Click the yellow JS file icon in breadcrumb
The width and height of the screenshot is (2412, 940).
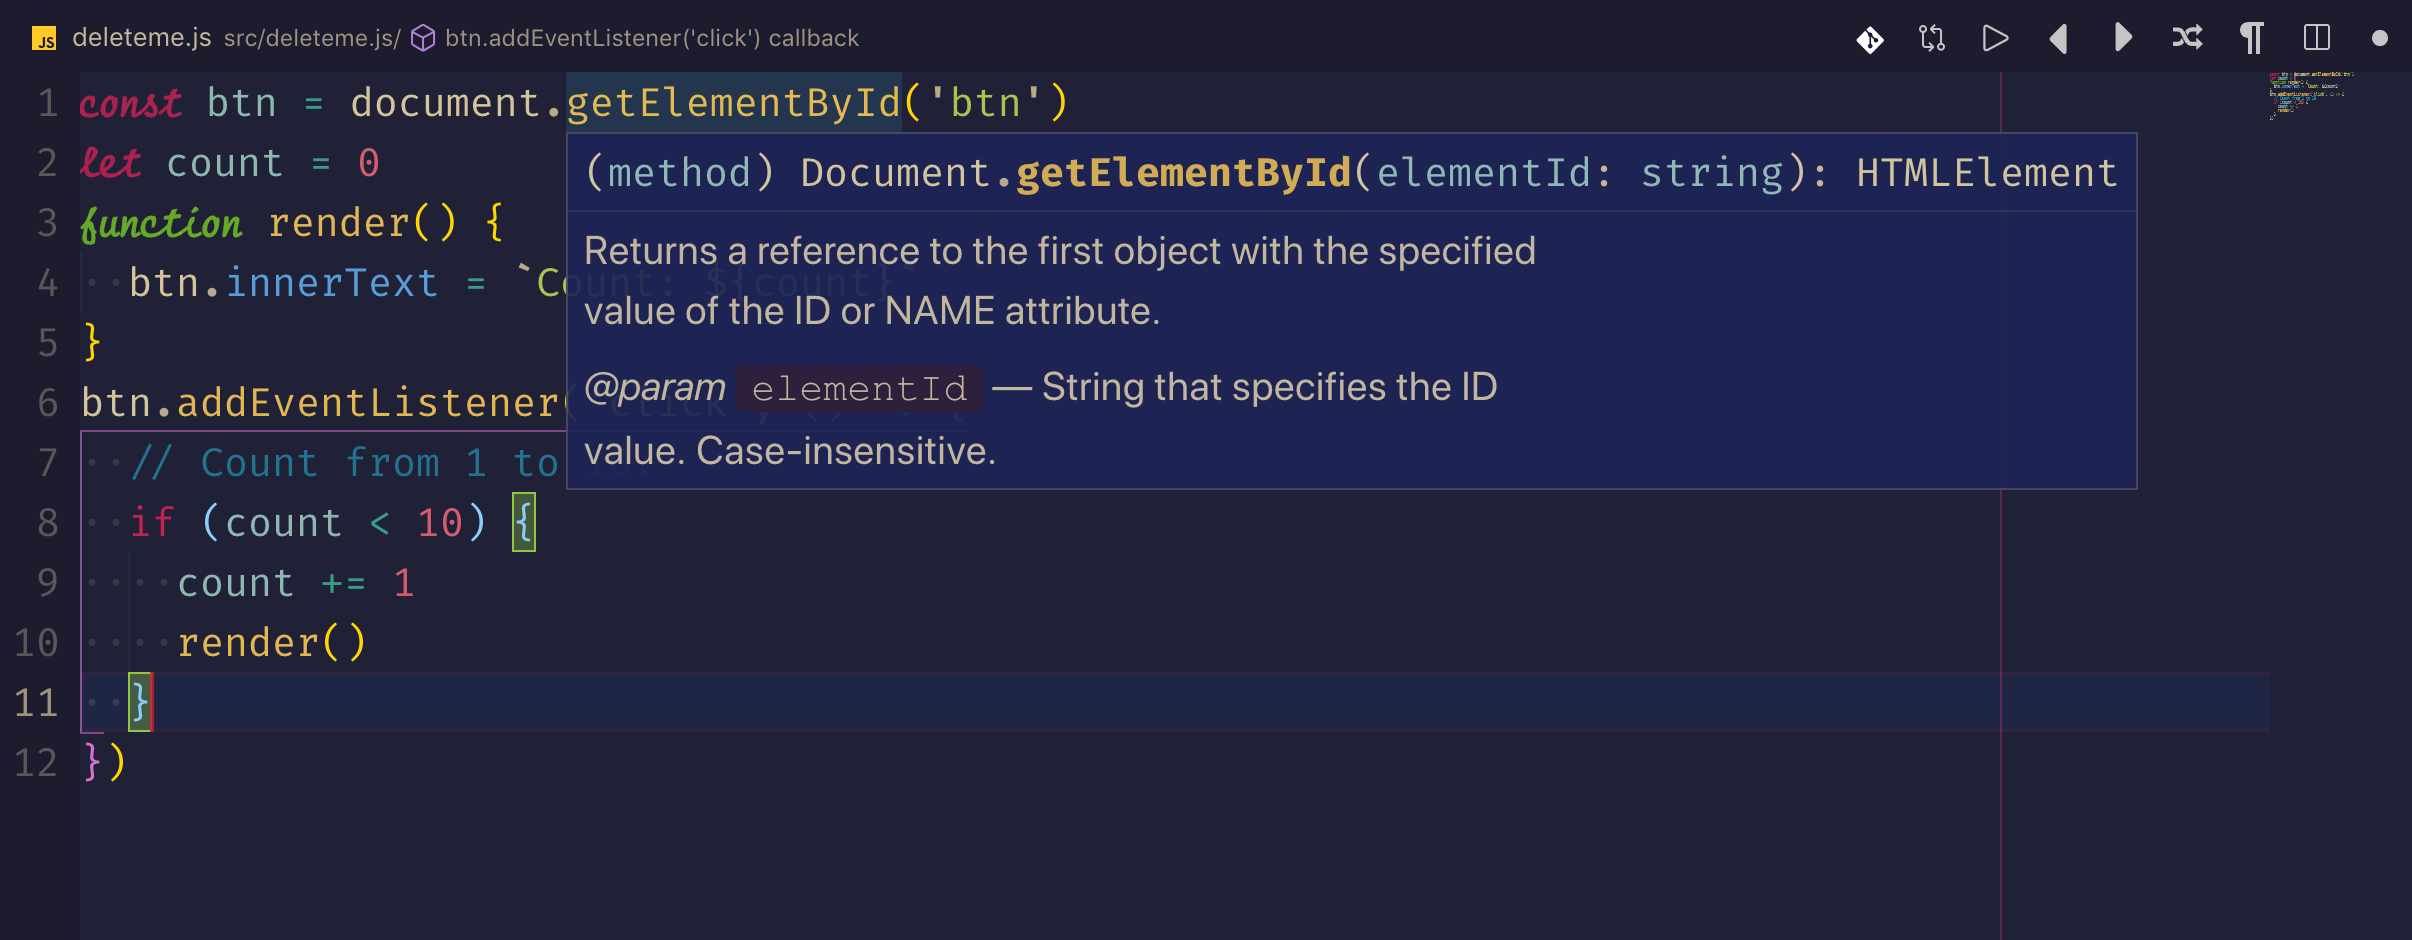click(x=44, y=38)
